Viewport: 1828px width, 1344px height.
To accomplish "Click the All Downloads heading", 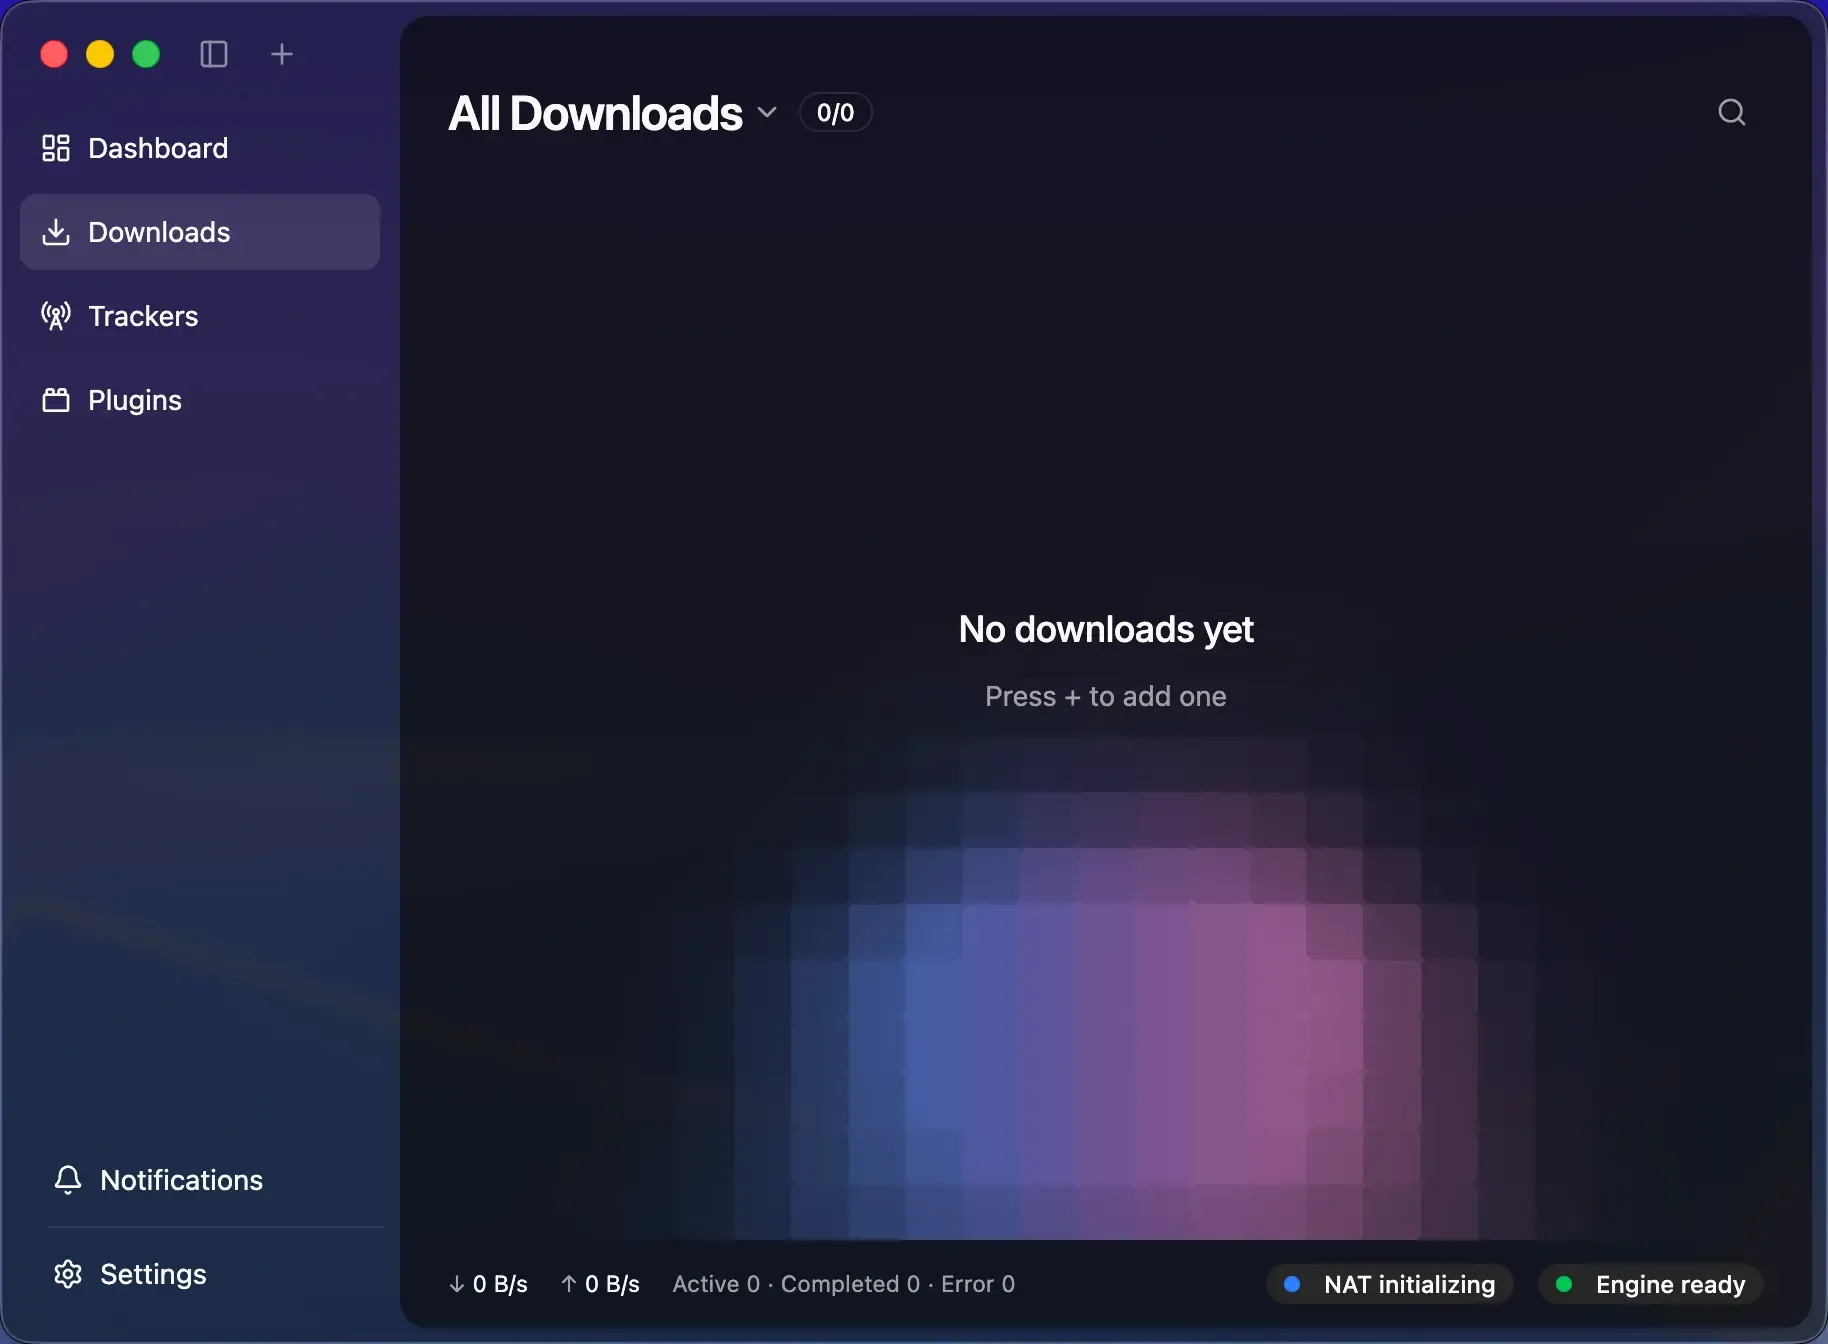I will (x=596, y=113).
